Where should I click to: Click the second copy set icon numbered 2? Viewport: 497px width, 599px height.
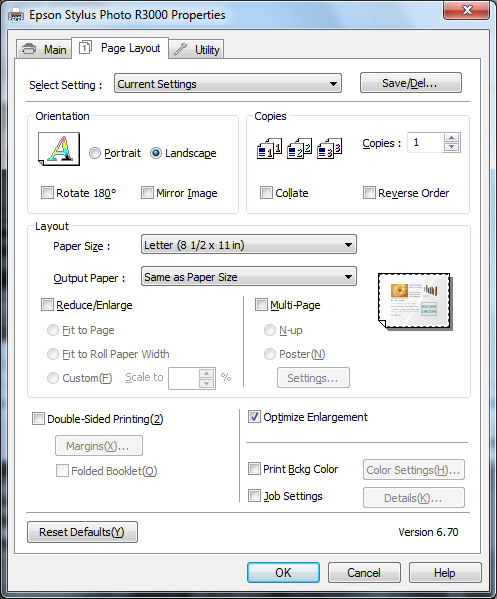299,149
